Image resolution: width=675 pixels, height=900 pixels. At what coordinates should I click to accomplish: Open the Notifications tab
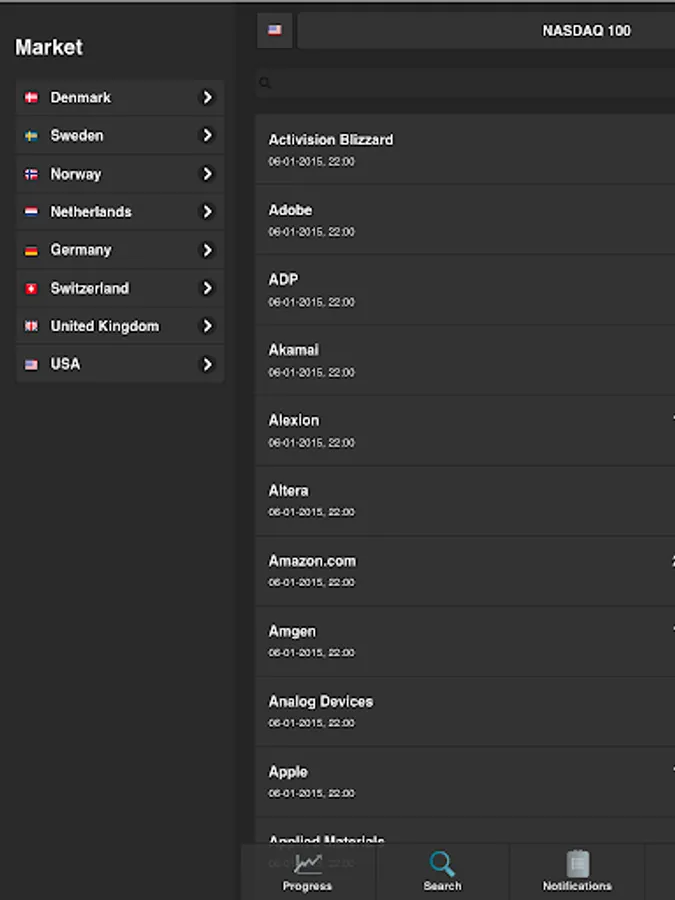coord(577,870)
